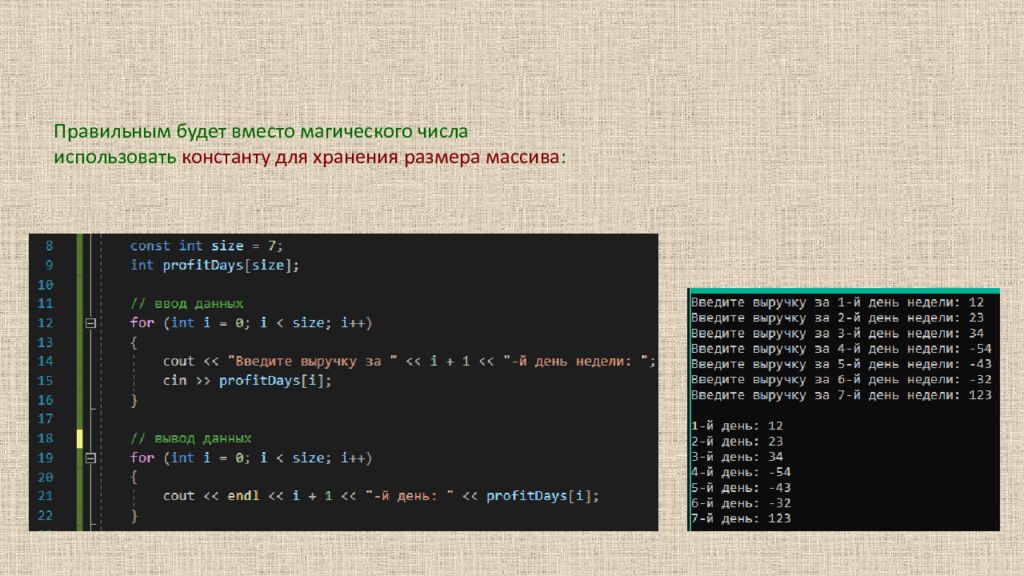This screenshot has height=576, width=1024.
Task: Collapse the input for loop on line 12
Action: [x=89, y=323]
